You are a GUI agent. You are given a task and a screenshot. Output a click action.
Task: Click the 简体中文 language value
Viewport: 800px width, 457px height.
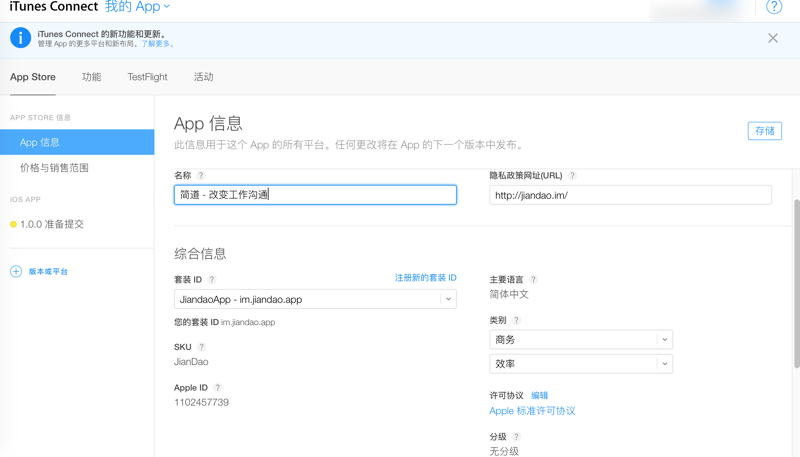coord(509,294)
